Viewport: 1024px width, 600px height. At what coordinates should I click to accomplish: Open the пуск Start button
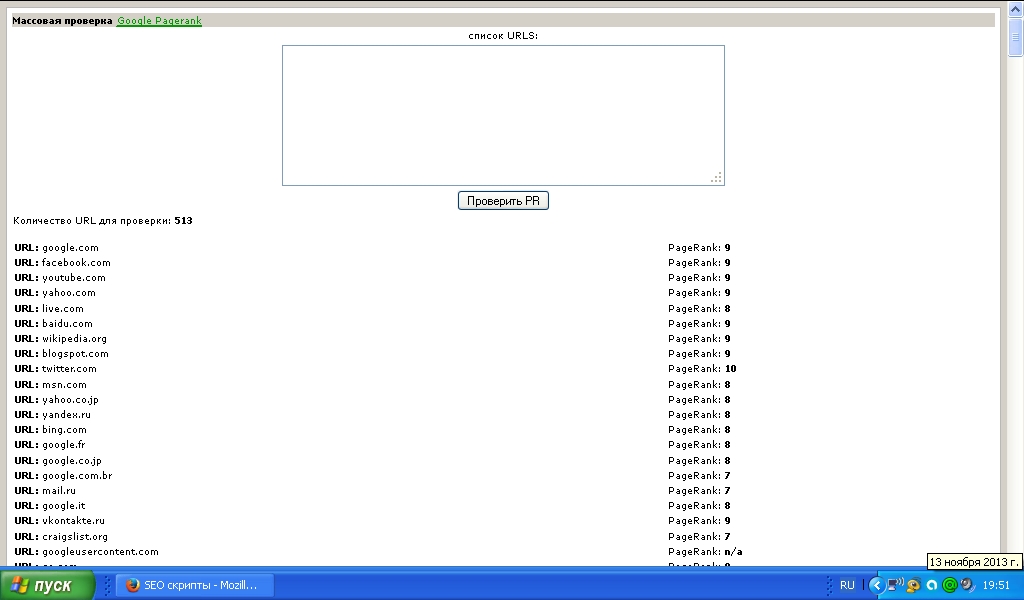coord(48,585)
